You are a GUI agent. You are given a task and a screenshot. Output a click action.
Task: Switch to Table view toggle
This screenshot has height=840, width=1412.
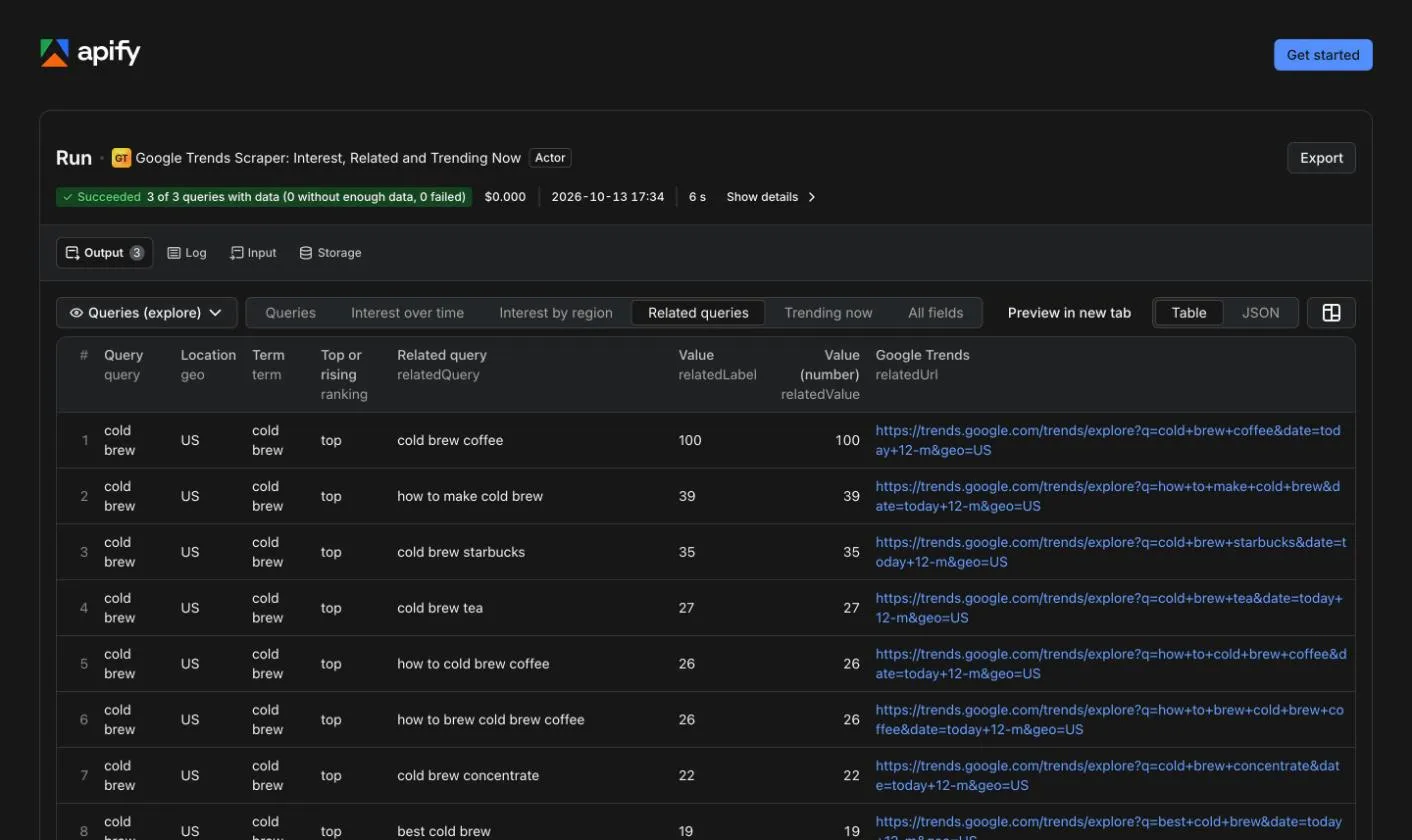(x=1189, y=313)
